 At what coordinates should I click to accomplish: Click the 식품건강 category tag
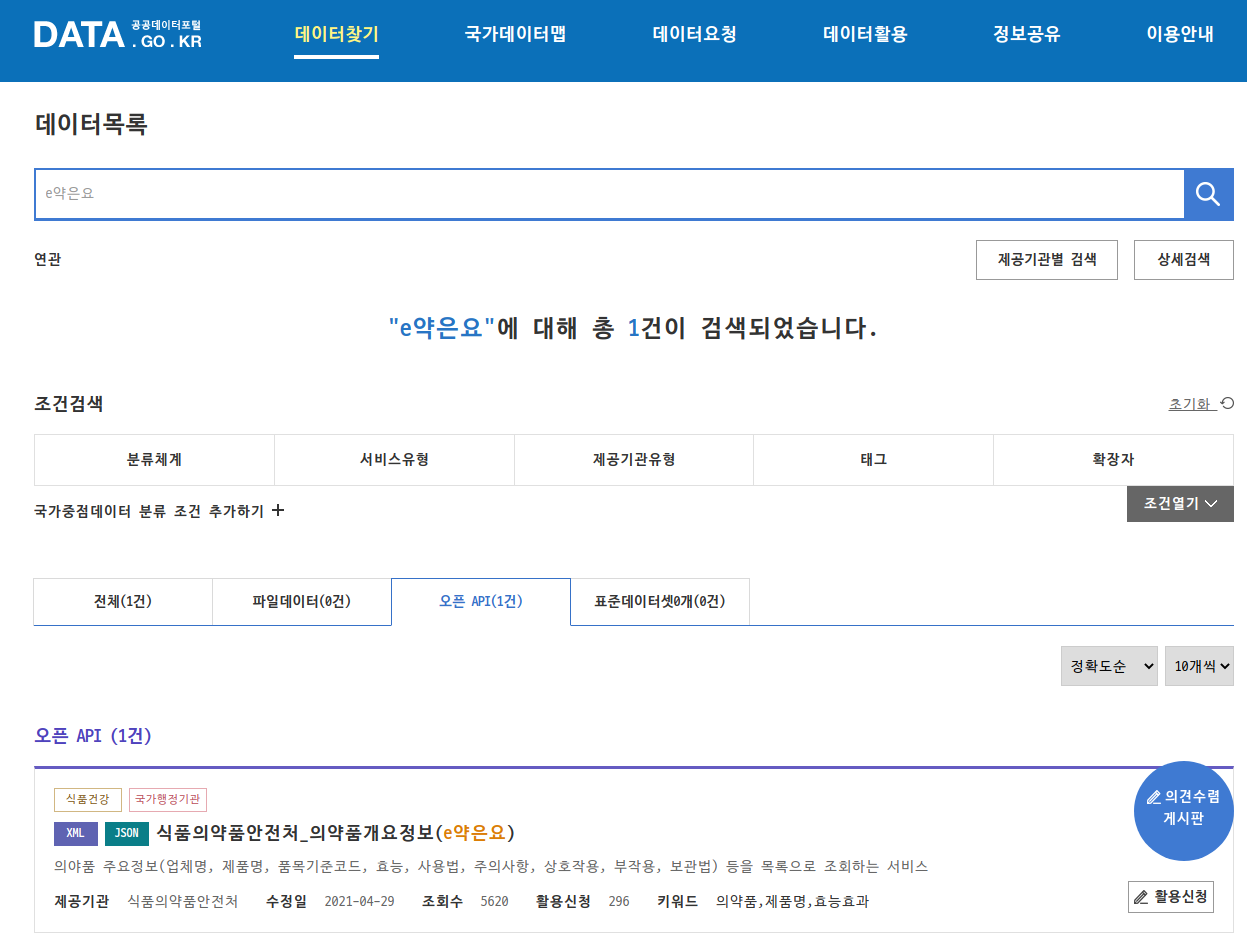pyautogui.click(x=88, y=800)
